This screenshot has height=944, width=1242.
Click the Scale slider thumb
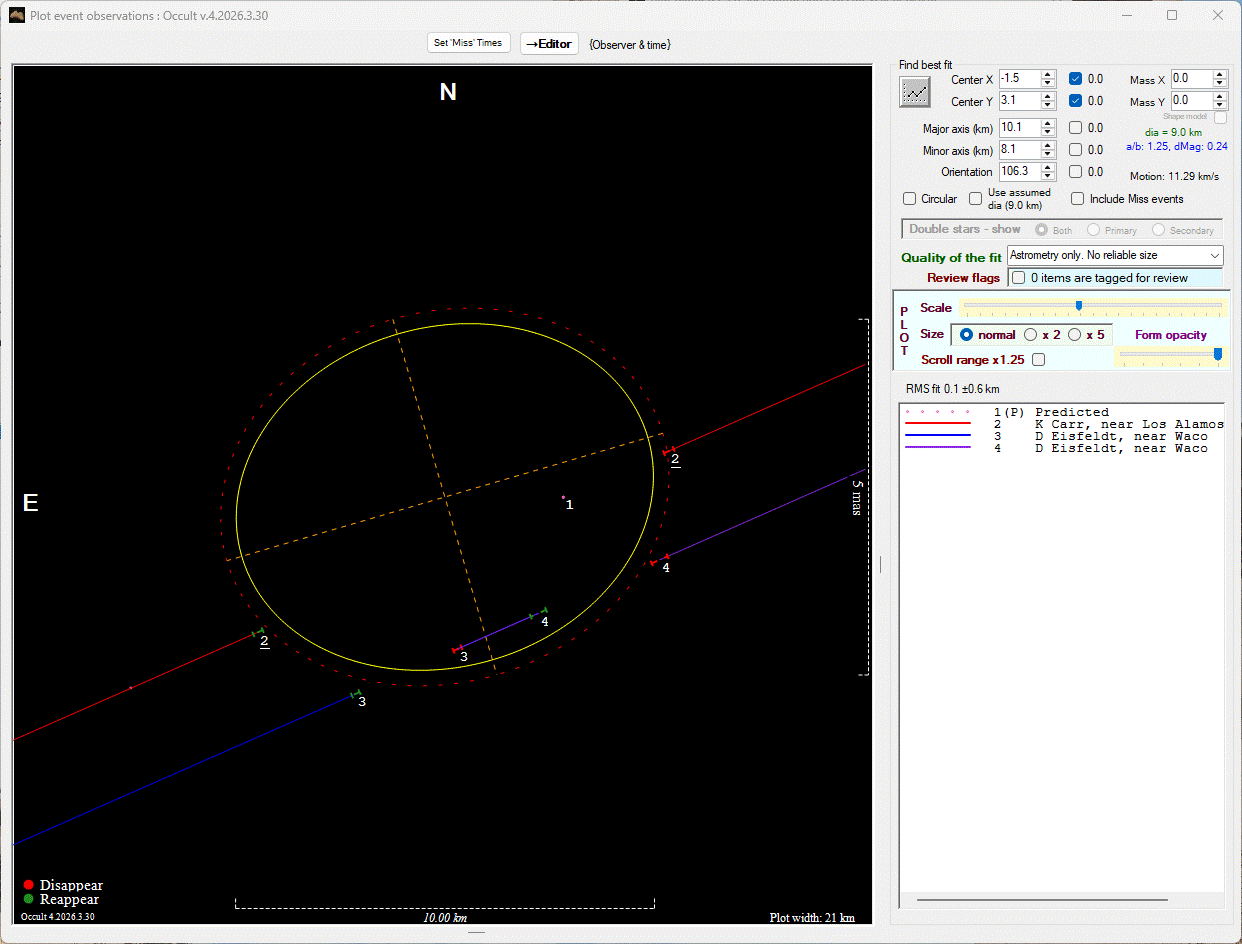(1078, 306)
